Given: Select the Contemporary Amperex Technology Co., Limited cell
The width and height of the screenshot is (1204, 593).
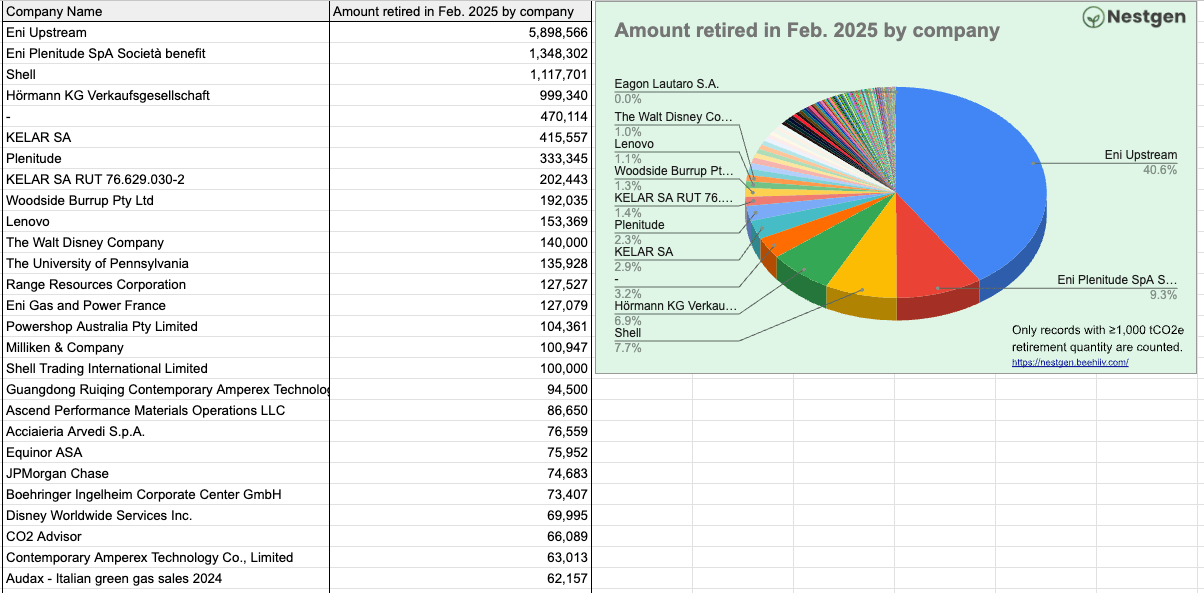Looking at the screenshot, I should pyautogui.click(x=165, y=558).
